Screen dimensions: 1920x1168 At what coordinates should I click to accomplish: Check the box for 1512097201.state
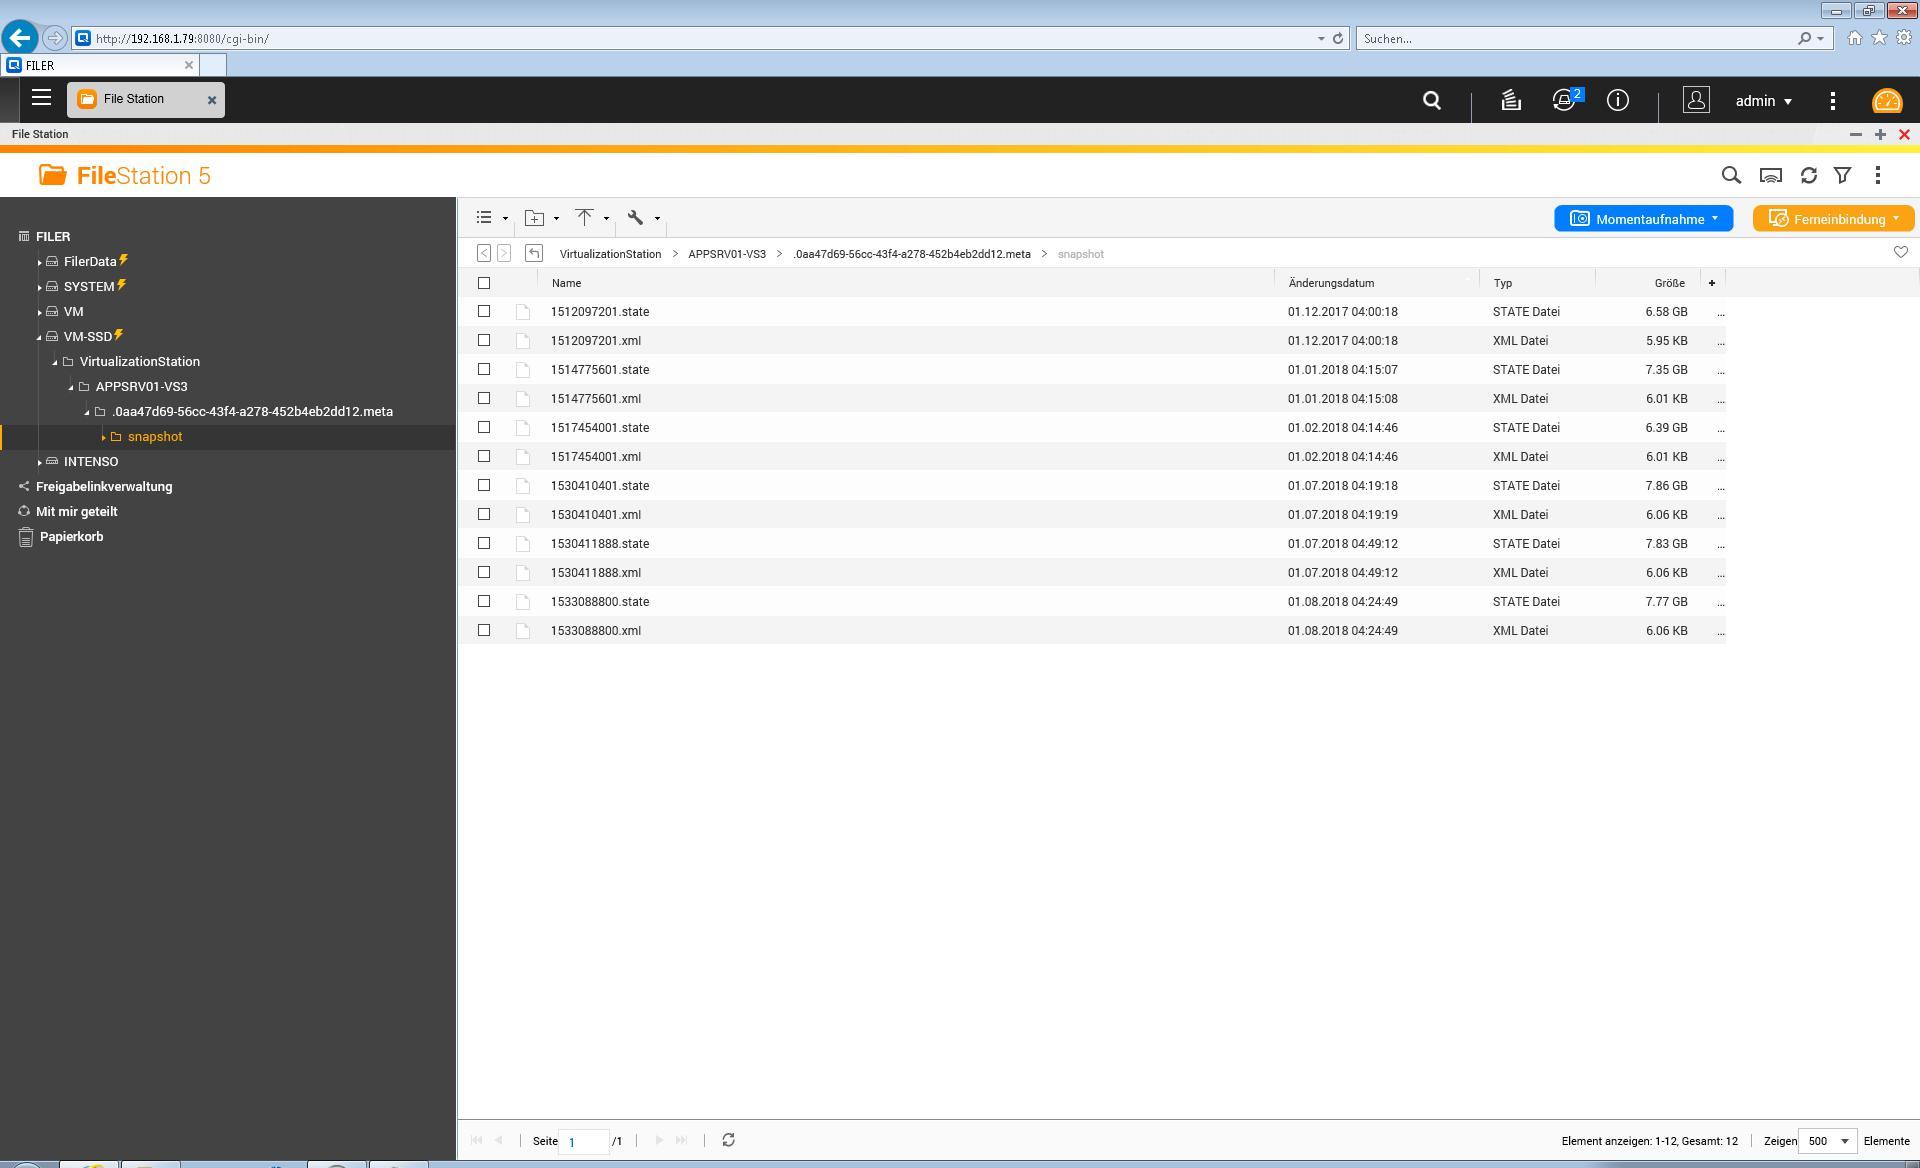click(484, 312)
